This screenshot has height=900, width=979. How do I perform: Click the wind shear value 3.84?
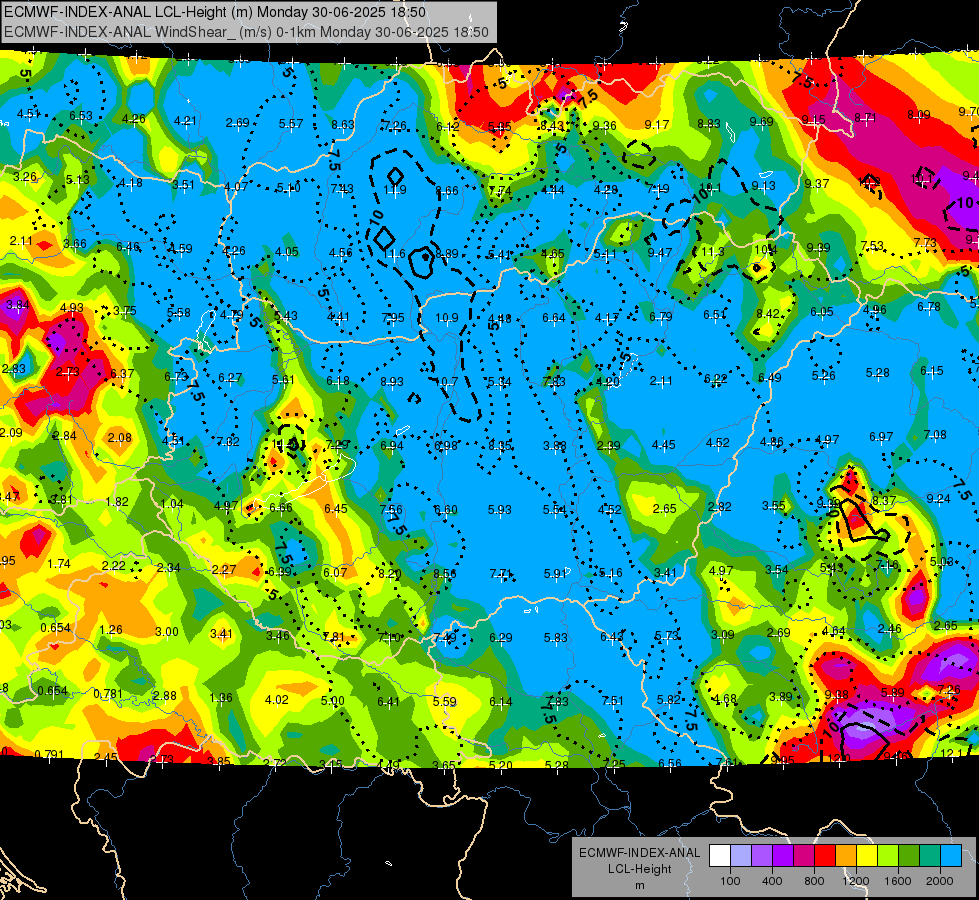17,305
